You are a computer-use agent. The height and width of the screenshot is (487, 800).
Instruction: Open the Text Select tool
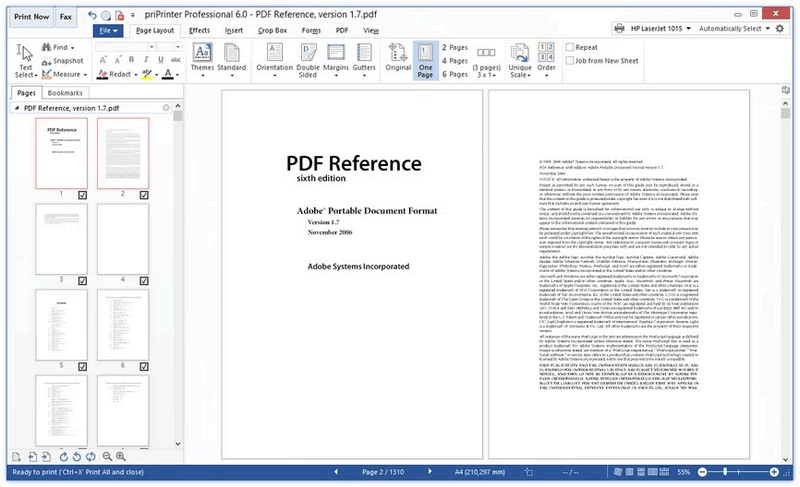point(25,61)
